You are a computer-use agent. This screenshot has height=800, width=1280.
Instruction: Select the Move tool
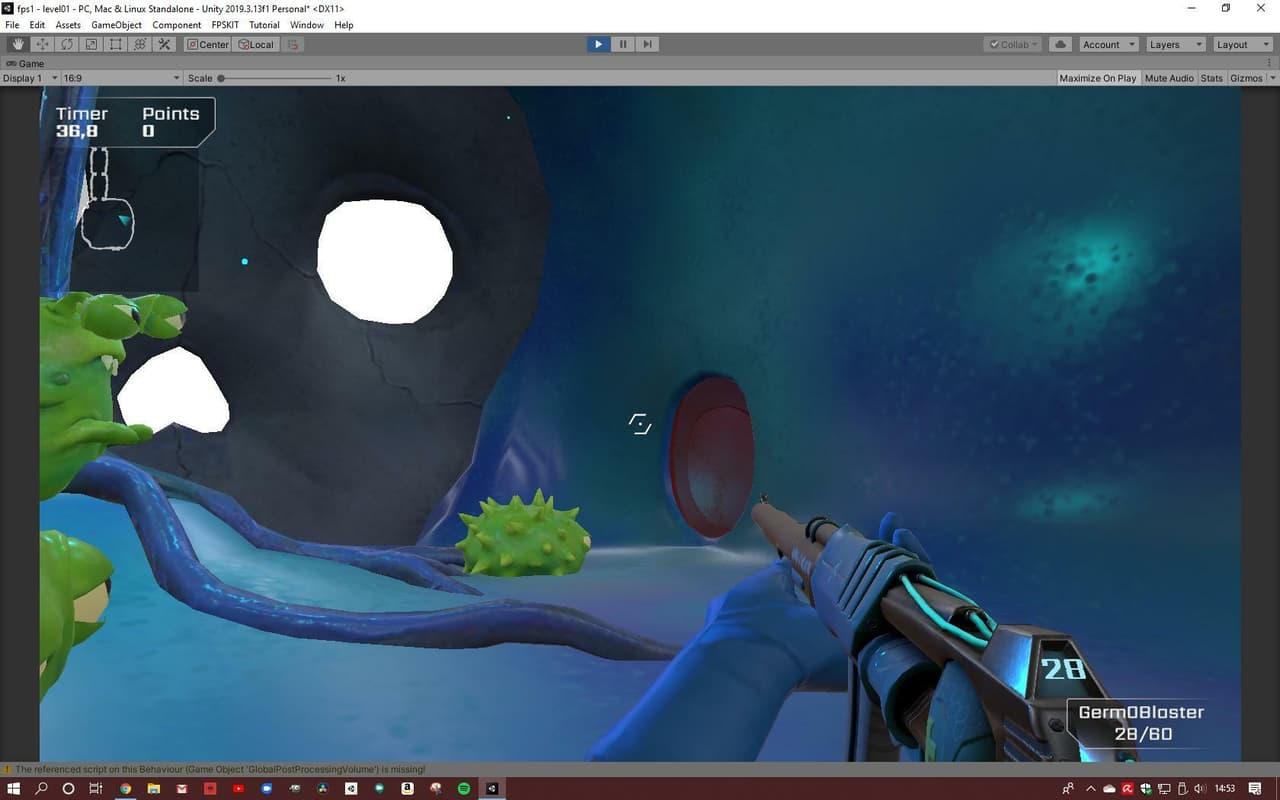43,44
